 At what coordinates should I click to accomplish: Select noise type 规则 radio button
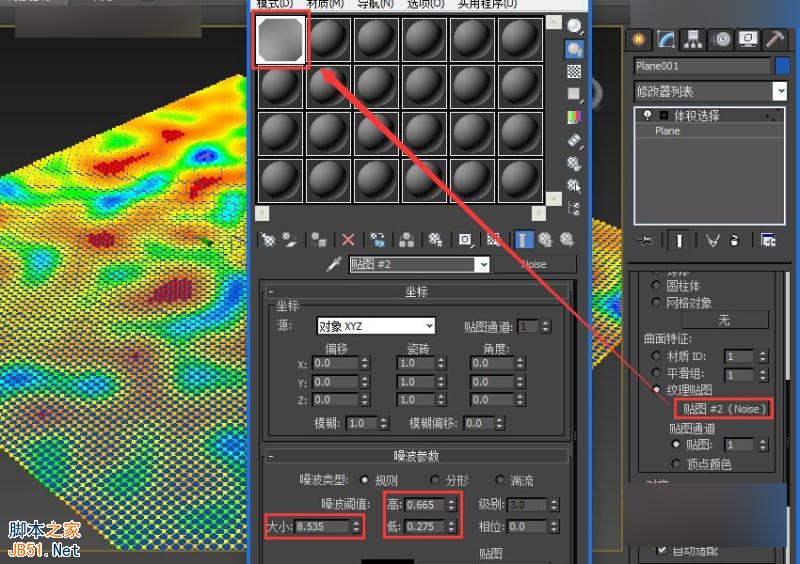[364, 480]
